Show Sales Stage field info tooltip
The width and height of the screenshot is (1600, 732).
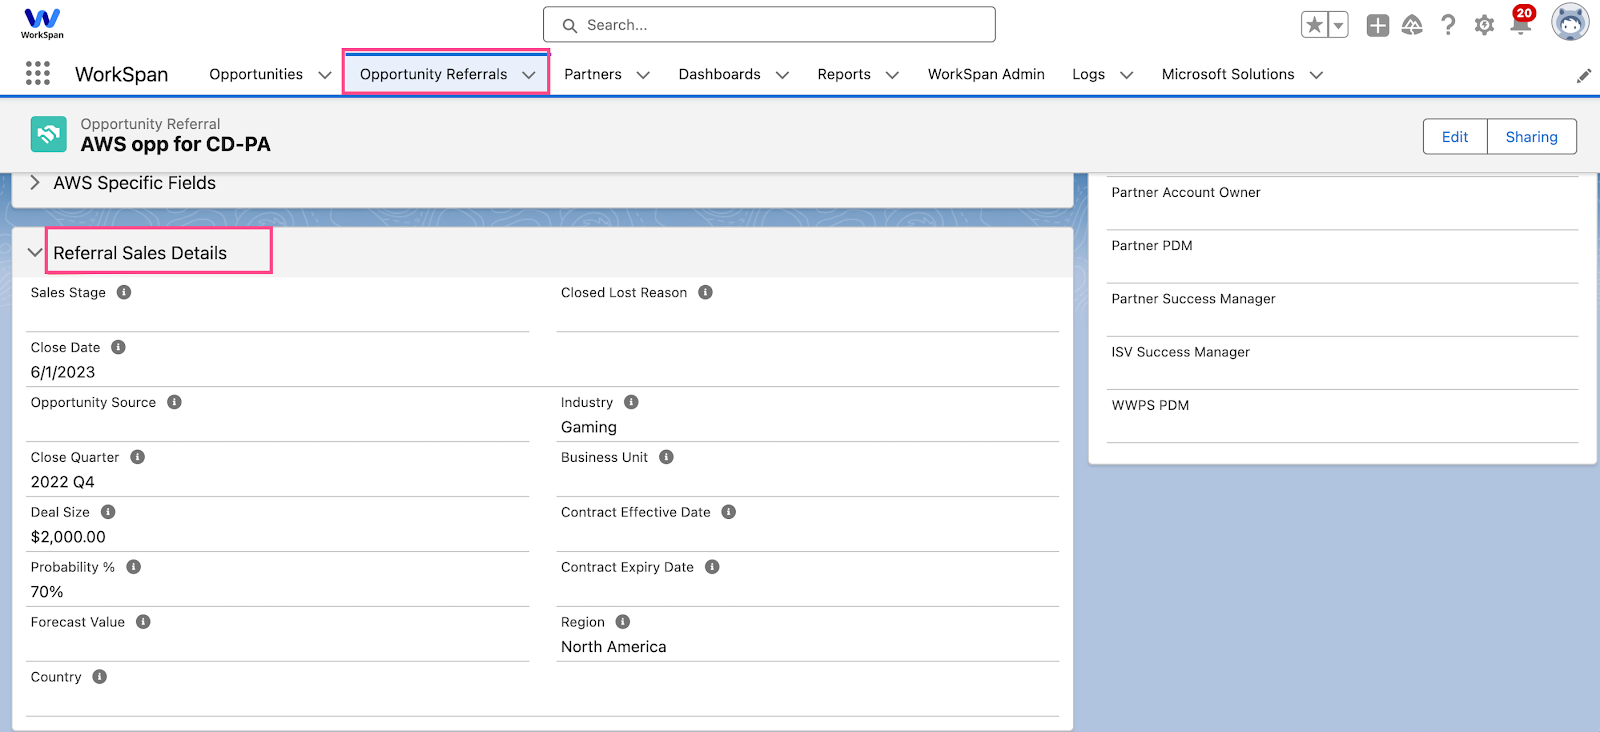pyautogui.click(x=124, y=292)
